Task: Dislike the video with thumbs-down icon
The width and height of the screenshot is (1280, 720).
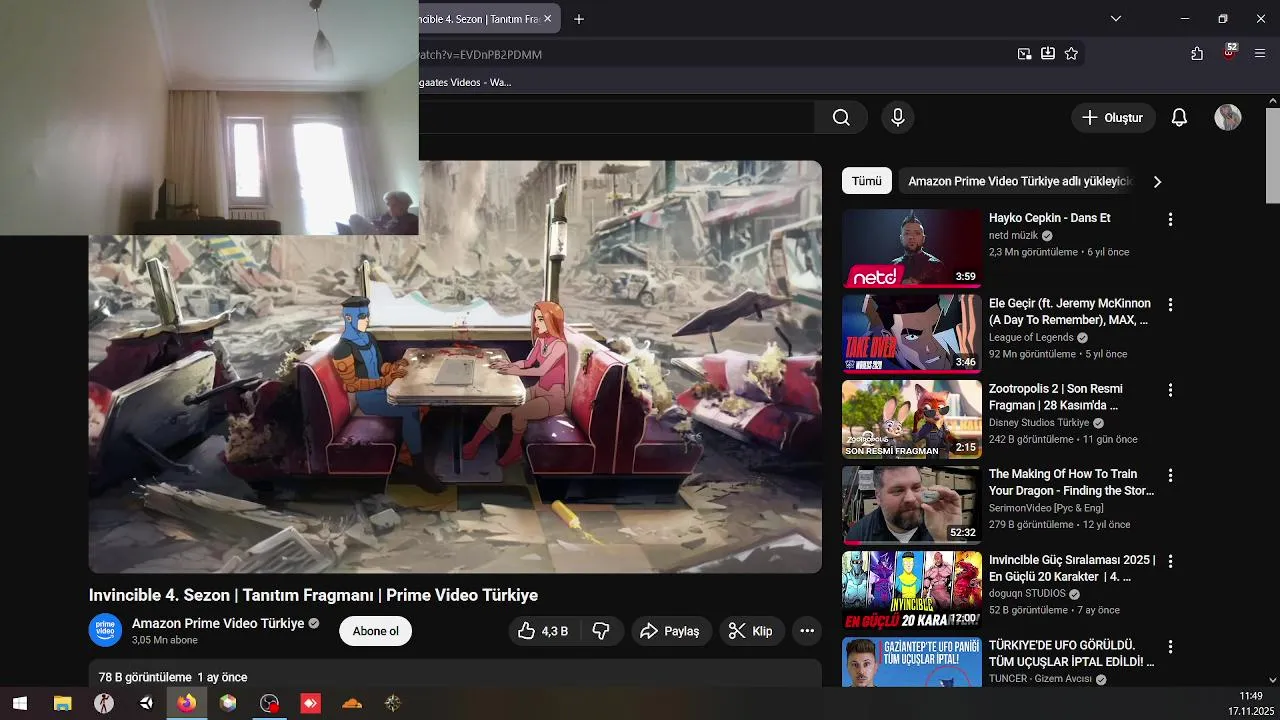Action: [601, 631]
